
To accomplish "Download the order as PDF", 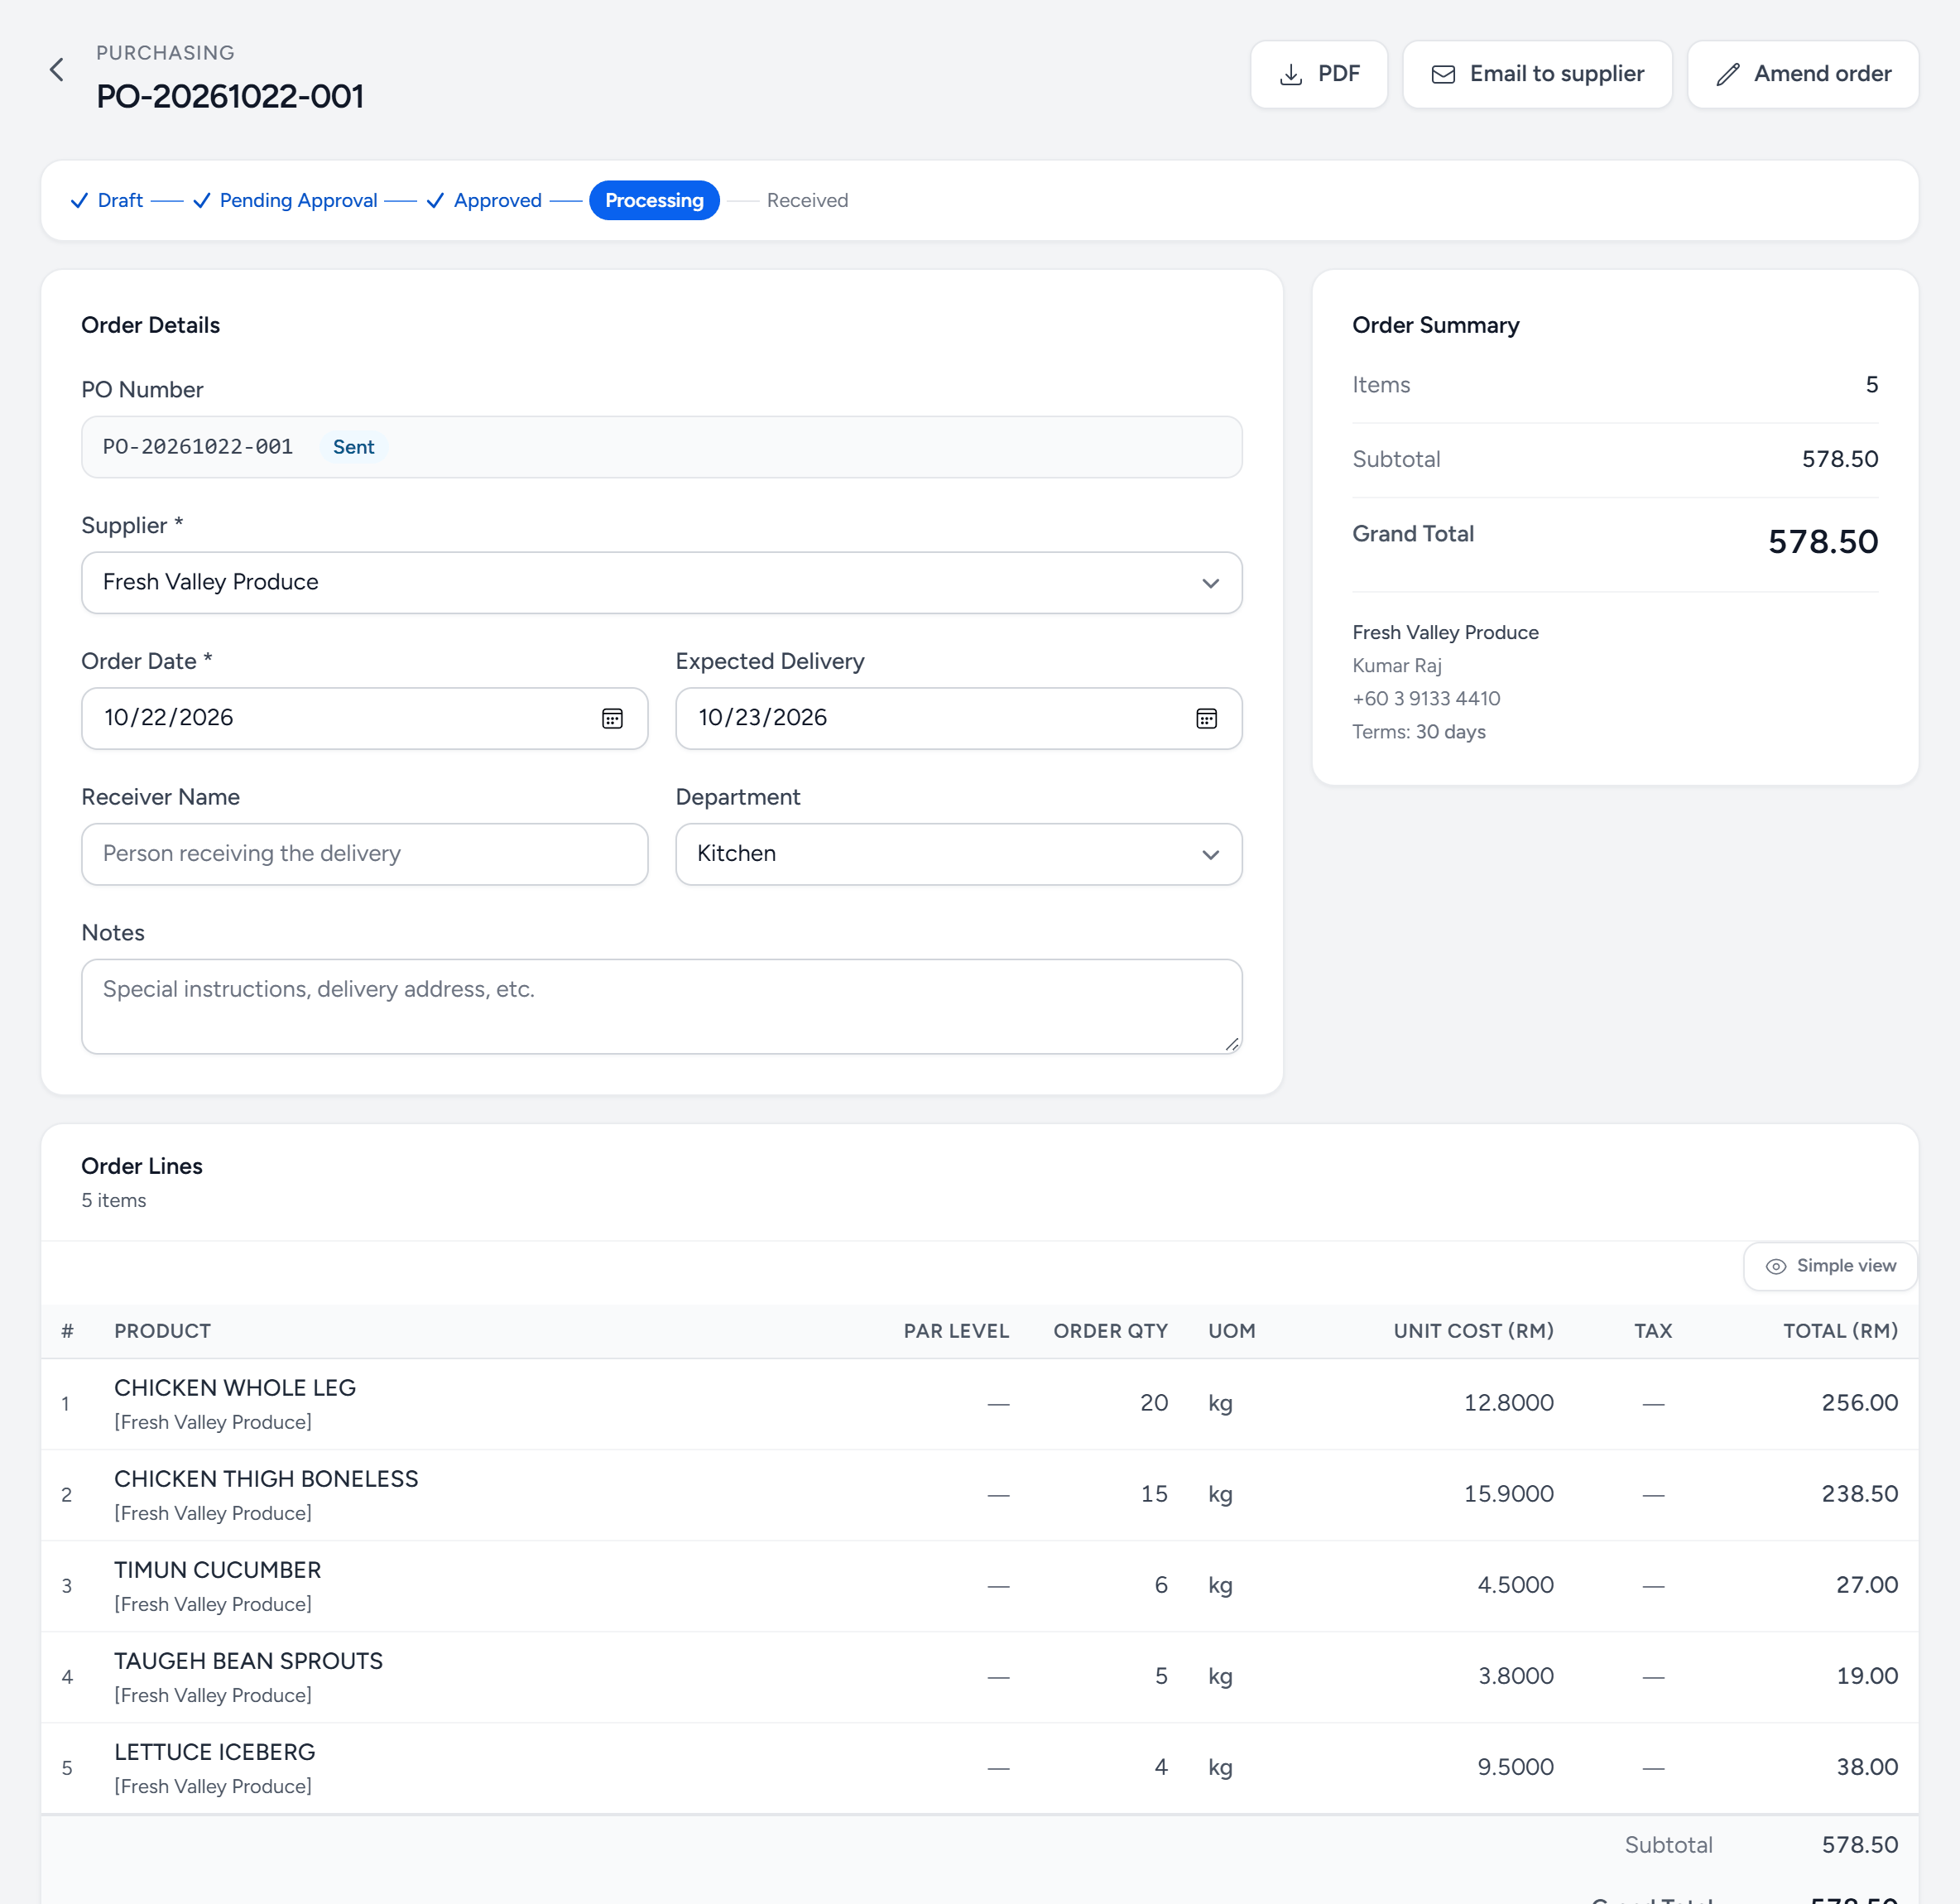I will [x=1318, y=74].
